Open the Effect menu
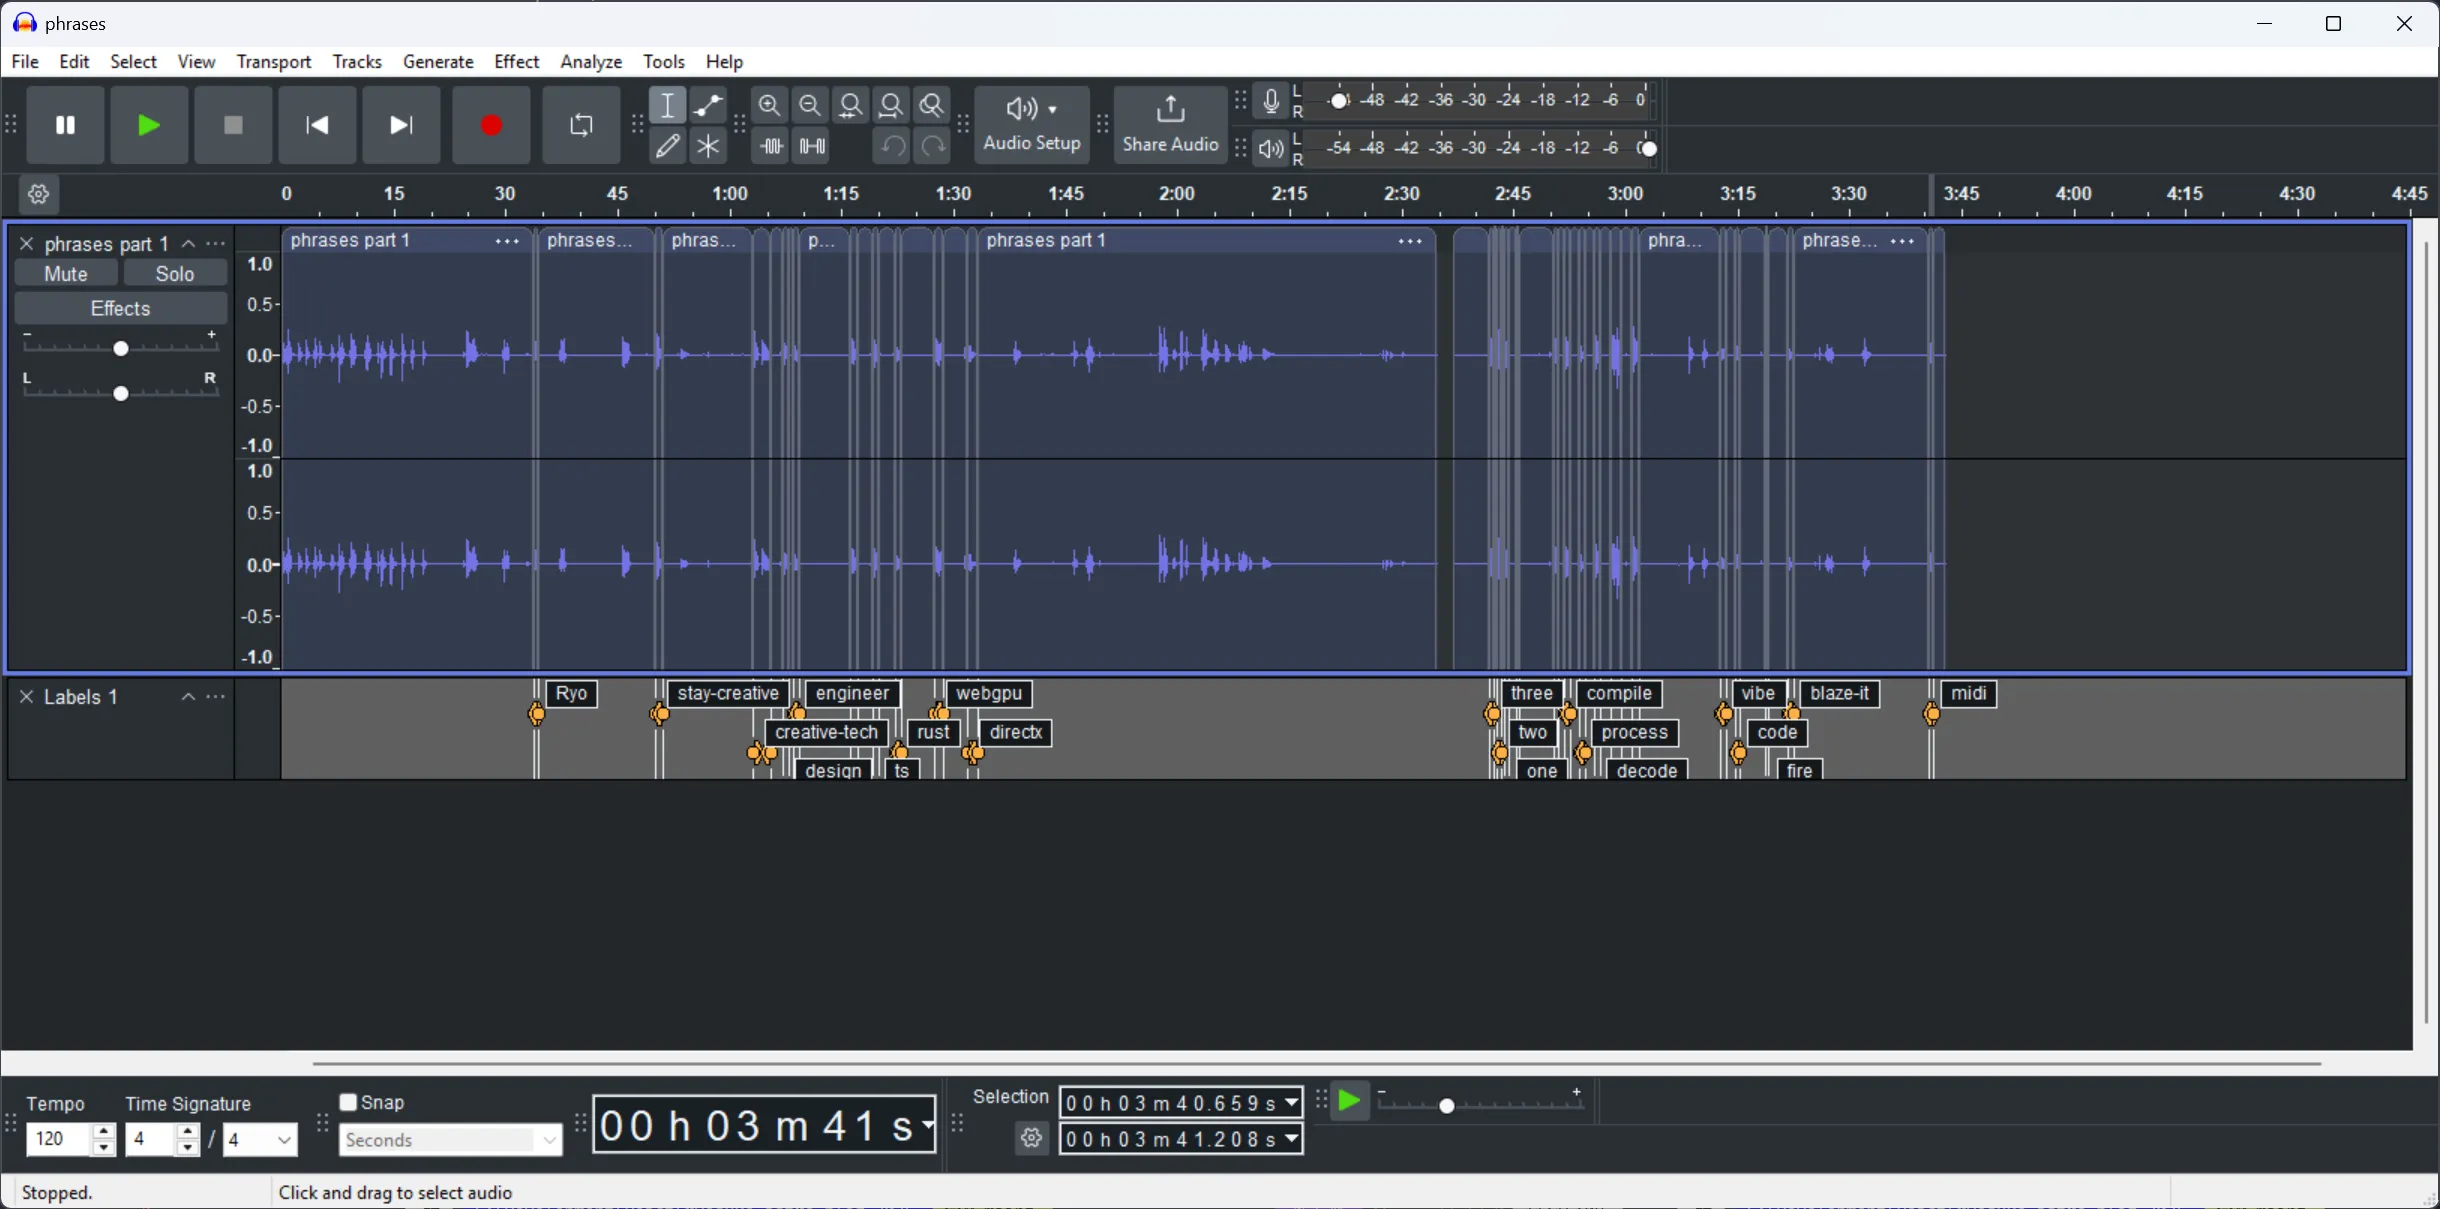The height and width of the screenshot is (1209, 2440). [515, 61]
